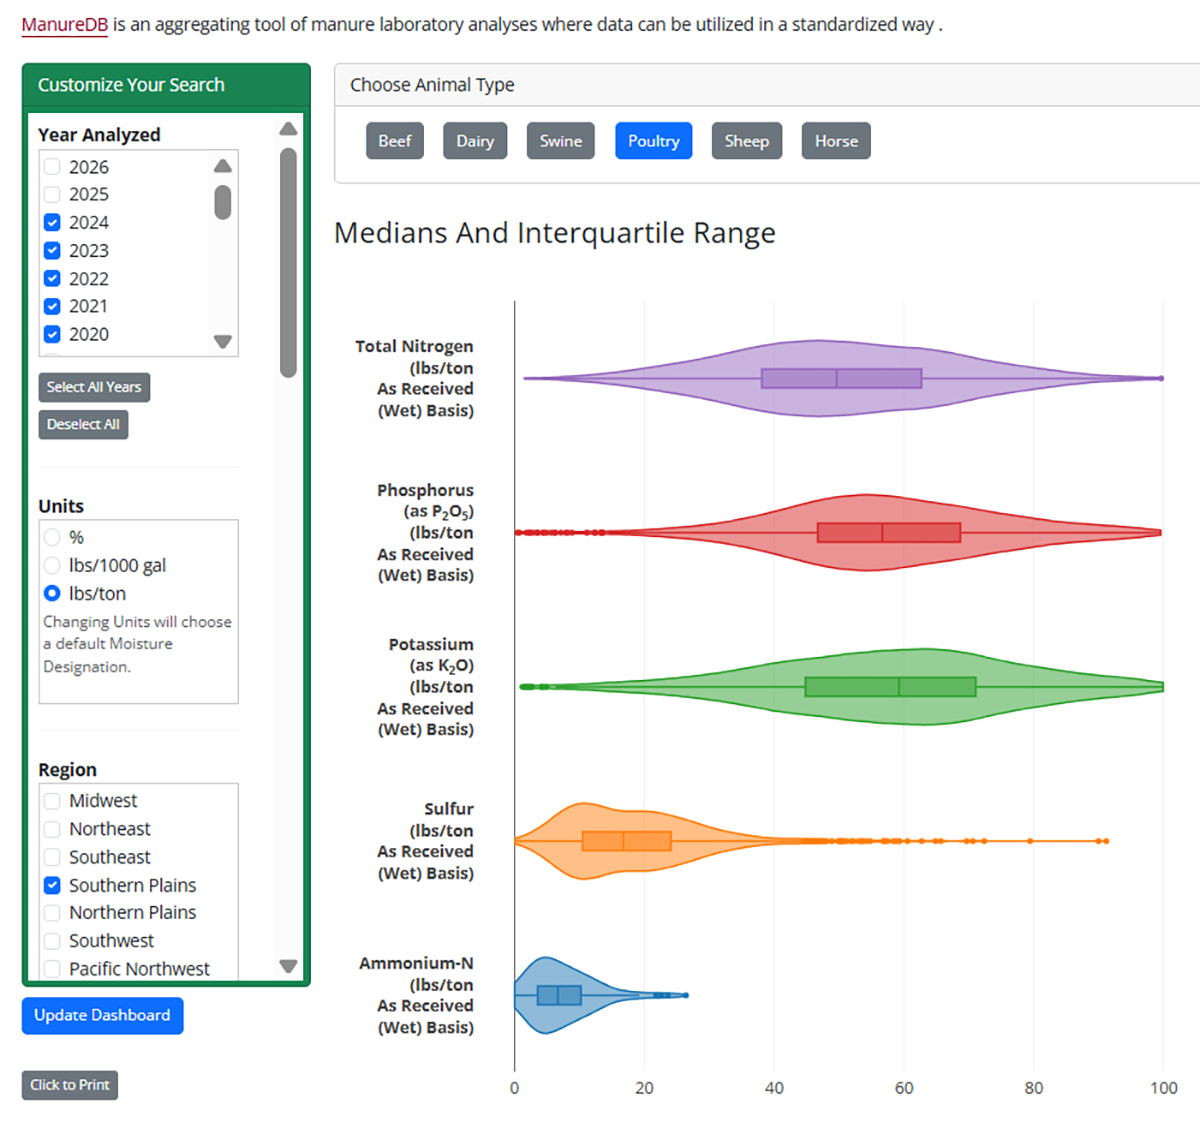Uncheck the 2024 year checkbox

pos(53,223)
